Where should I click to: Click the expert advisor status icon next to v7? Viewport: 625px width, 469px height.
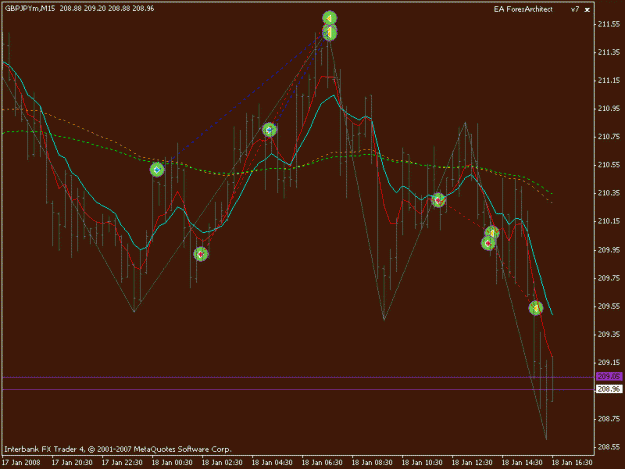(587, 10)
